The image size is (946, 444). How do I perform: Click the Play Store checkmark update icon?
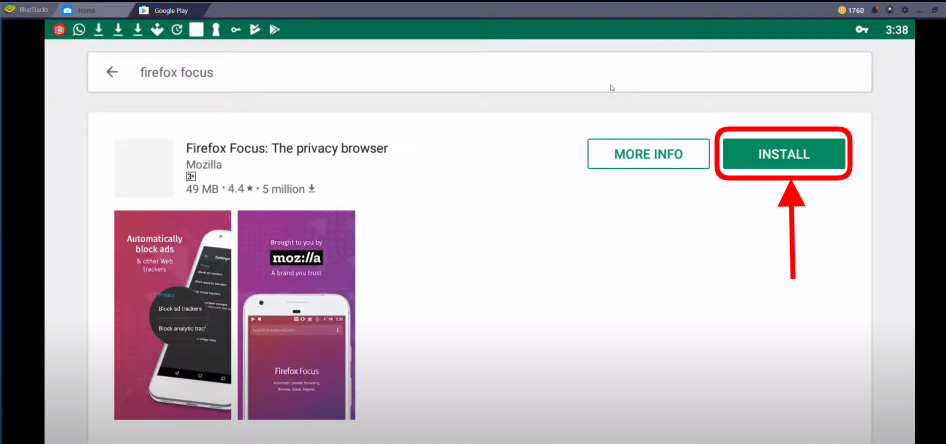pos(255,29)
